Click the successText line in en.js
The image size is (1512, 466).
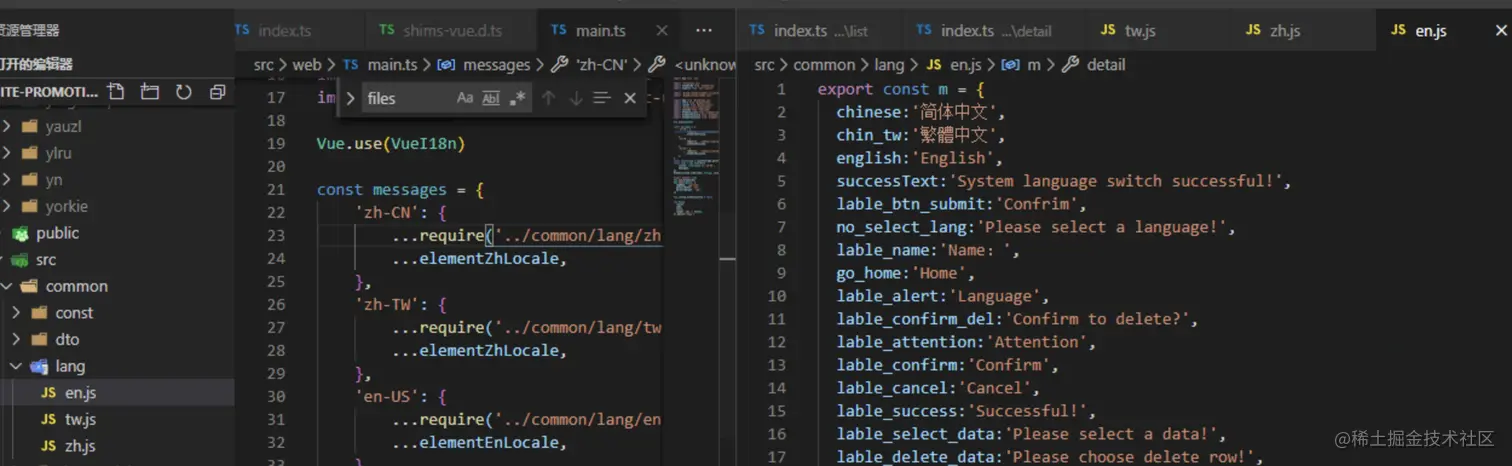pyautogui.click(x=1064, y=181)
